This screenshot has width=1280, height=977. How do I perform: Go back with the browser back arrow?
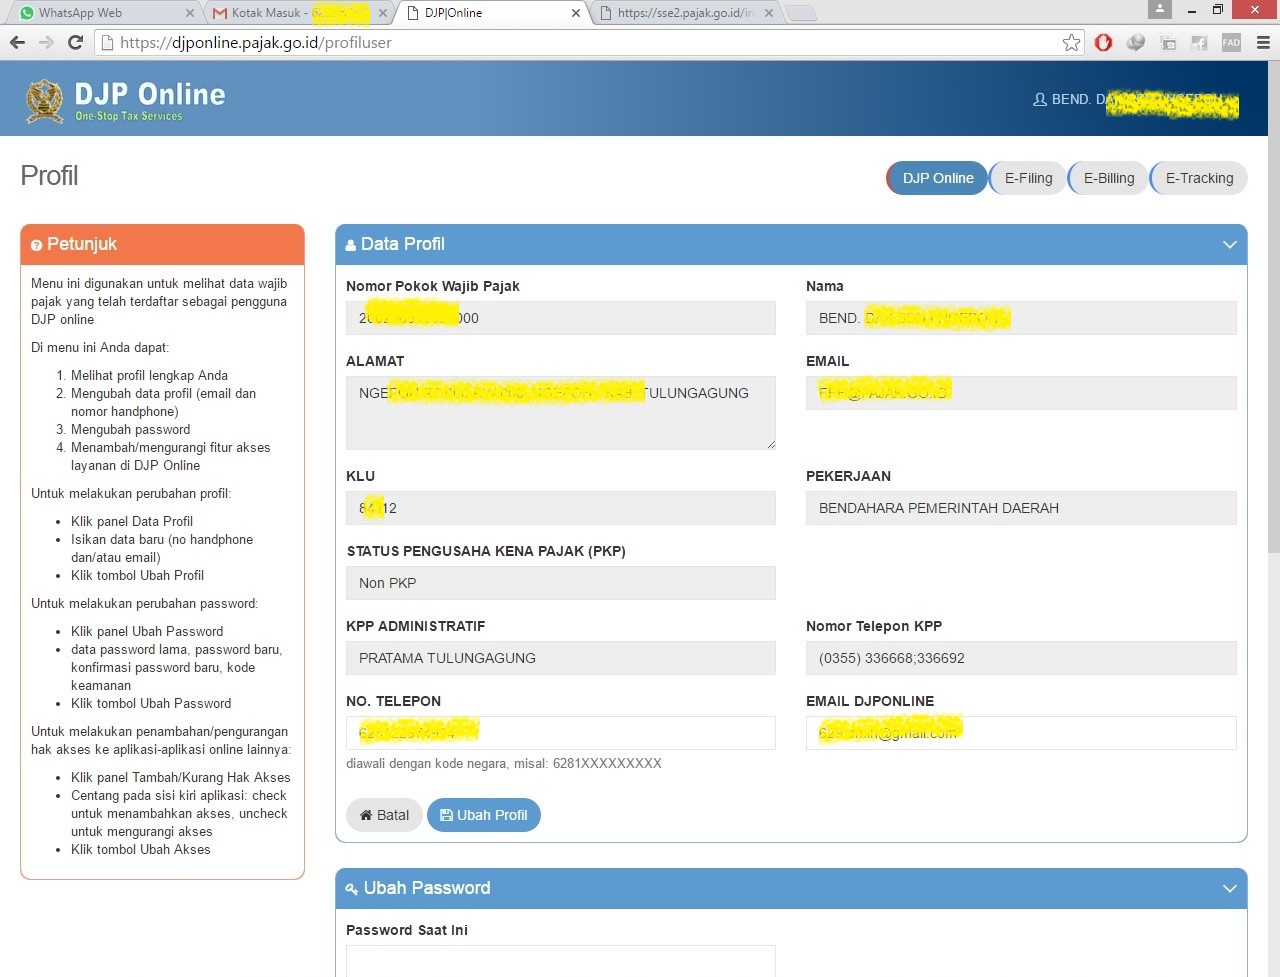click(x=17, y=42)
